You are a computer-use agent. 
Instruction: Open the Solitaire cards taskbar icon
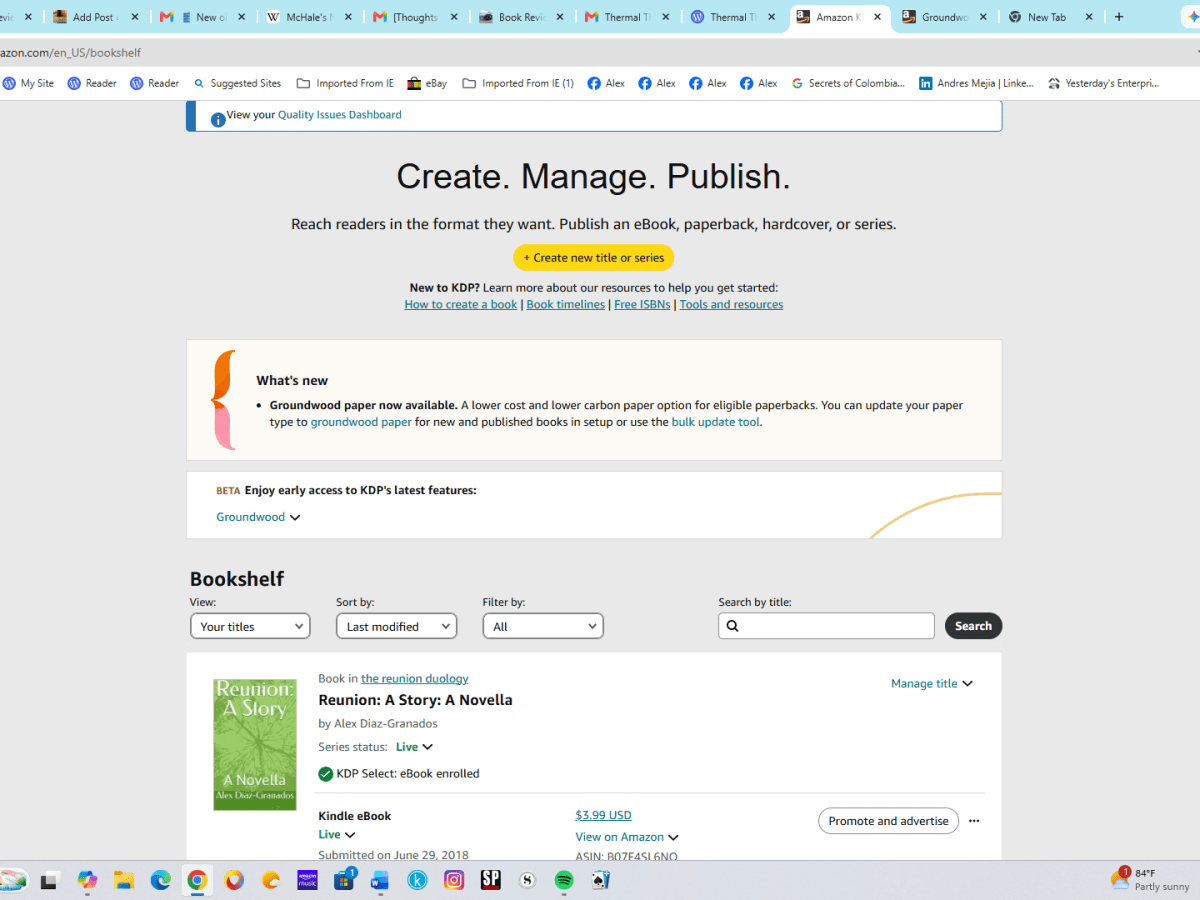point(600,880)
